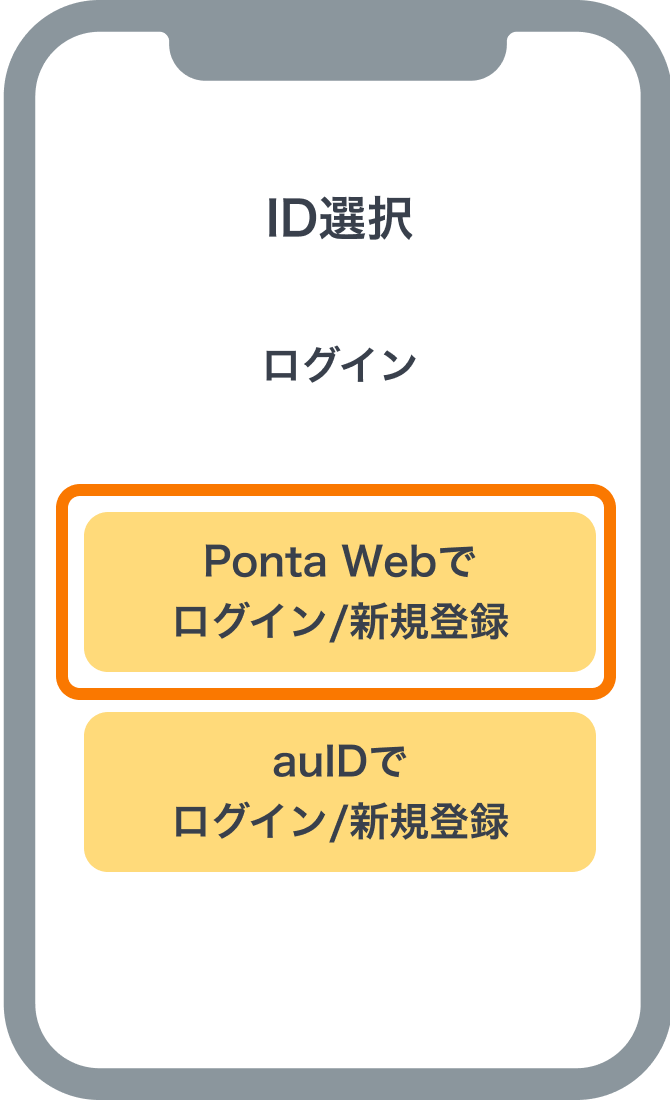This screenshot has height=1100, width=670.
Task: Select the orange-highlighted login option
Action: (339, 592)
